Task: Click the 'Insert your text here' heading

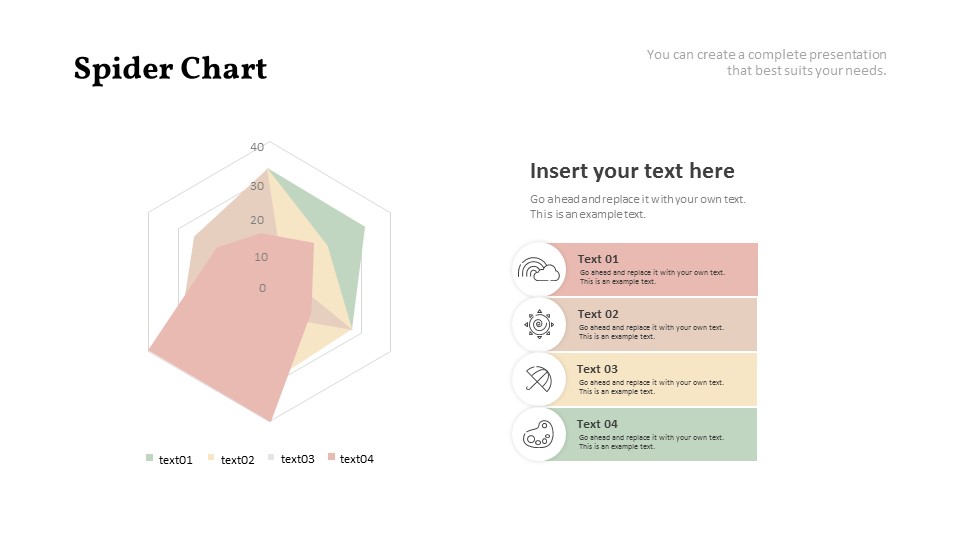Action: [x=632, y=171]
